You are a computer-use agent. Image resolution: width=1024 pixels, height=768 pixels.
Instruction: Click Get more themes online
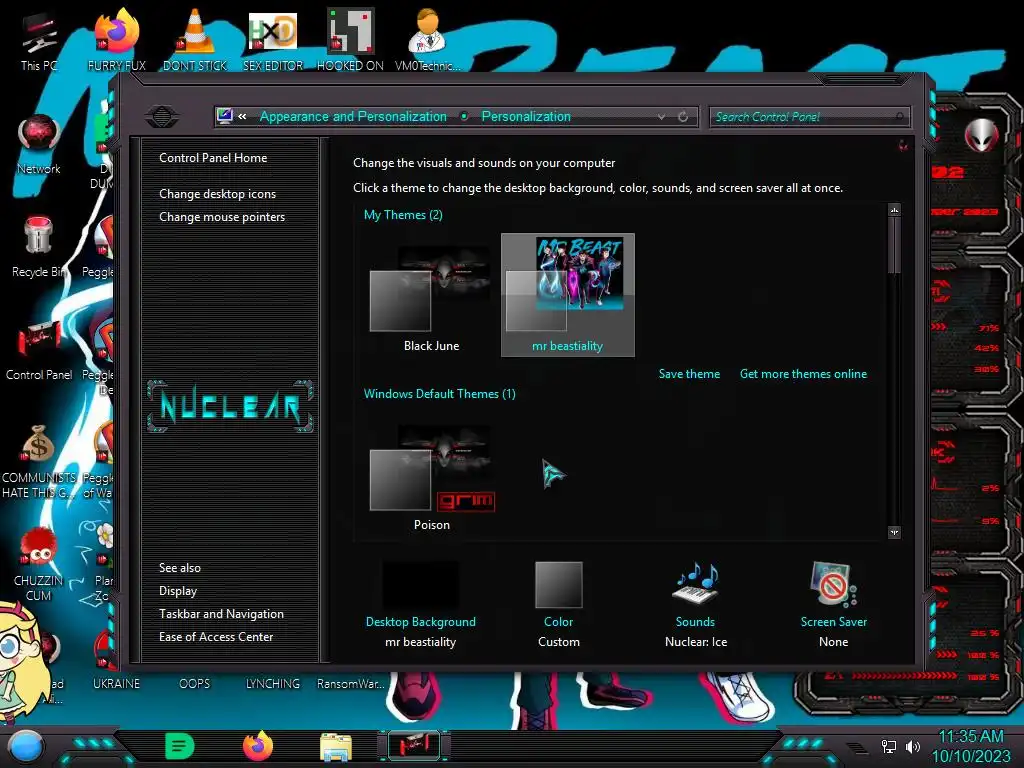pos(803,374)
